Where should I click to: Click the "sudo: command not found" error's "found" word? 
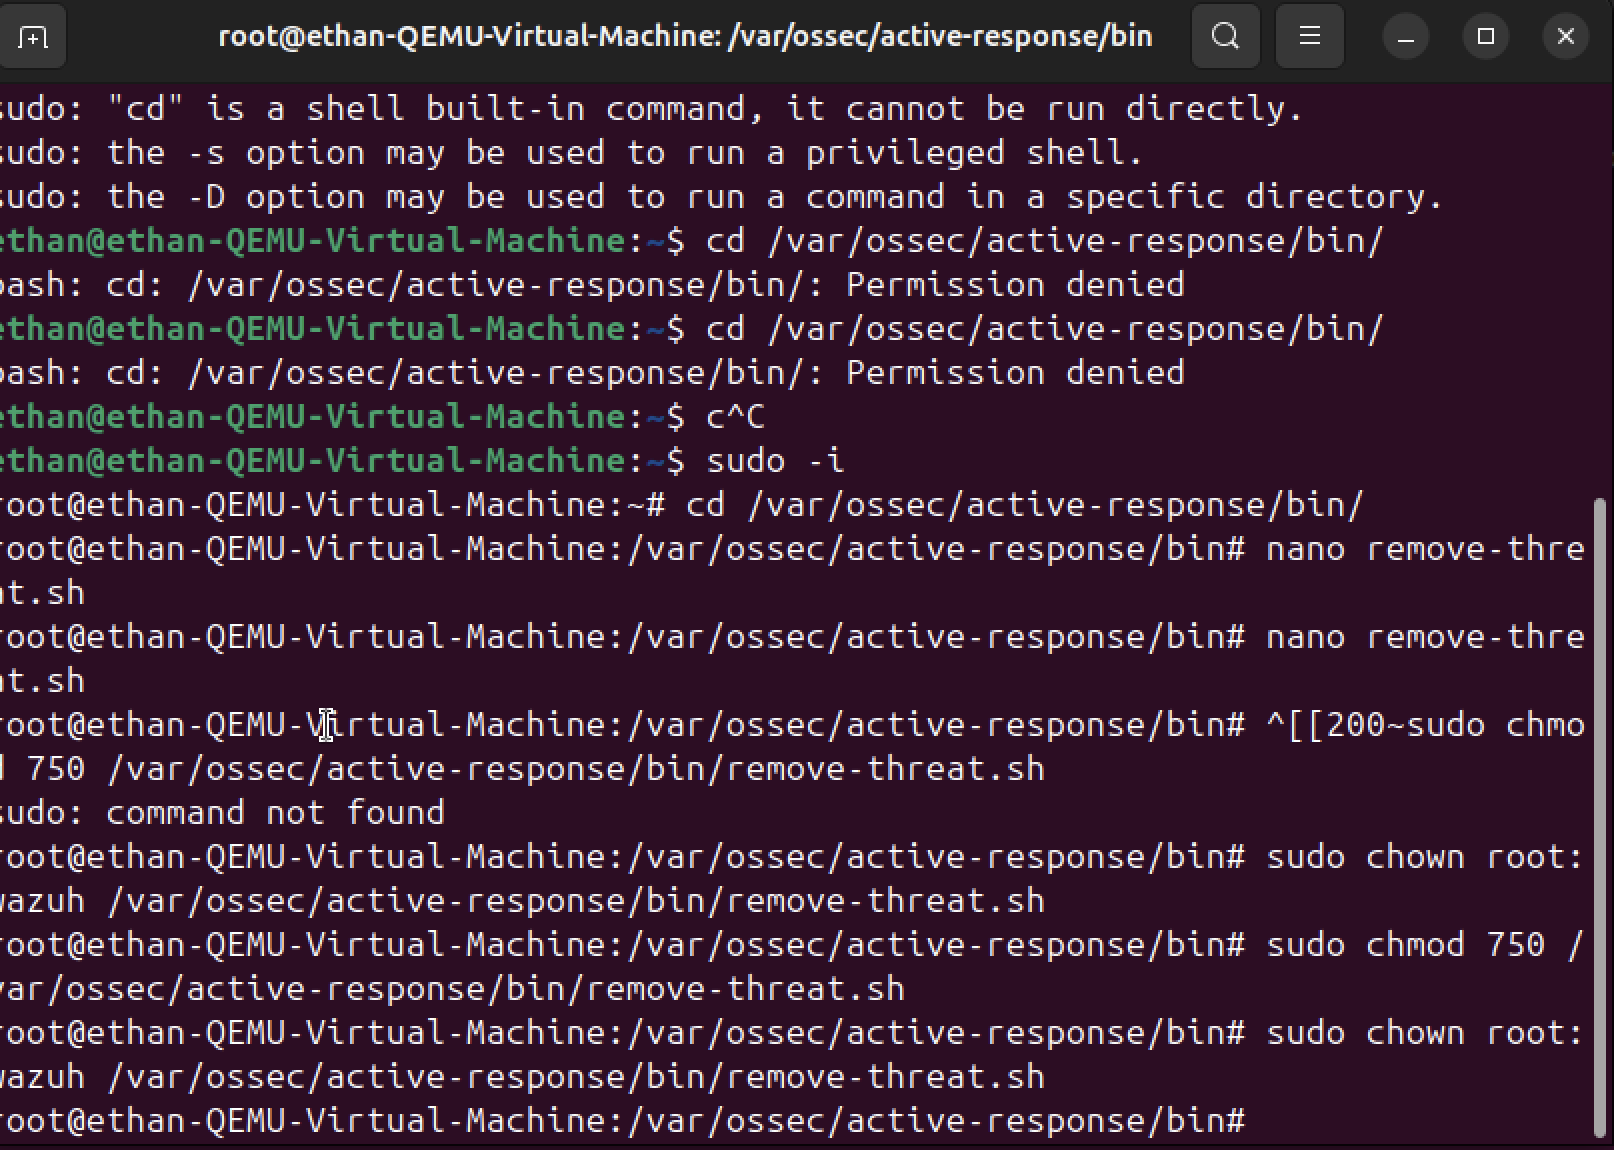pyautogui.click(x=395, y=813)
